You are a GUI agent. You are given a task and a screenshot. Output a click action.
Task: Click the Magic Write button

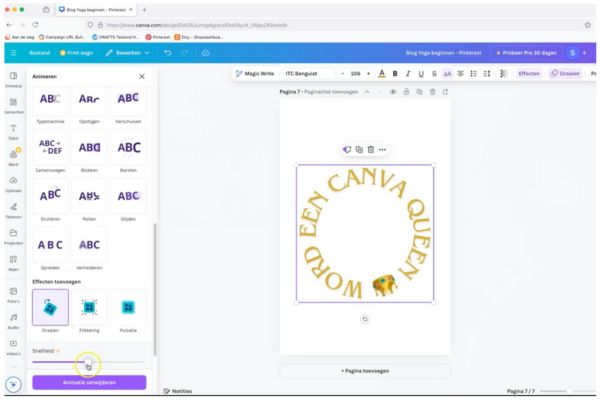(x=255, y=73)
